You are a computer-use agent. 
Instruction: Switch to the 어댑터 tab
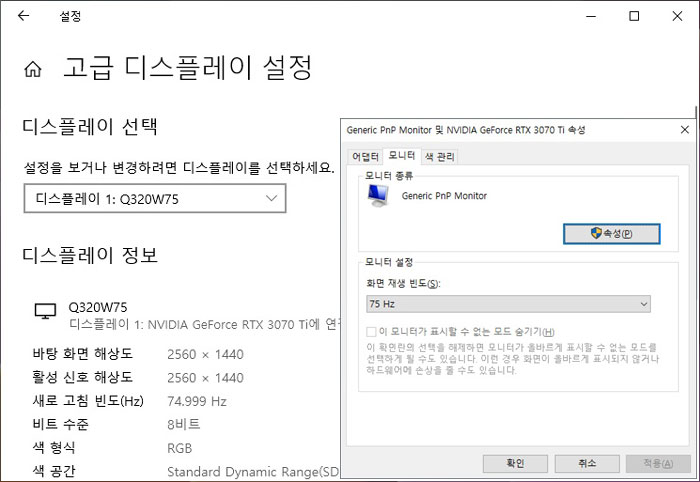point(365,156)
